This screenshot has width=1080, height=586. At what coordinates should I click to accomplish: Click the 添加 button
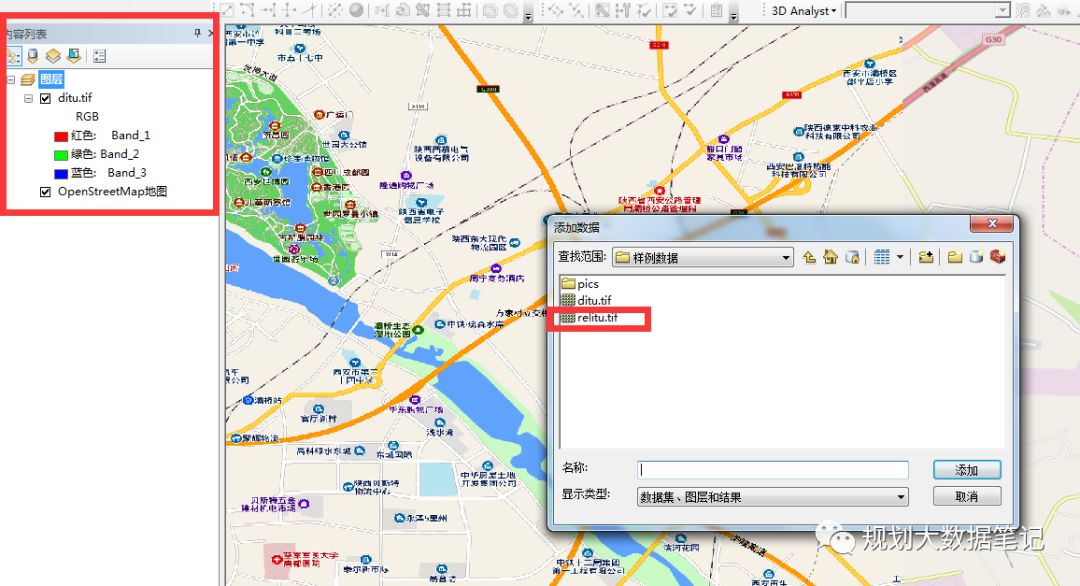tap(967, 470)
